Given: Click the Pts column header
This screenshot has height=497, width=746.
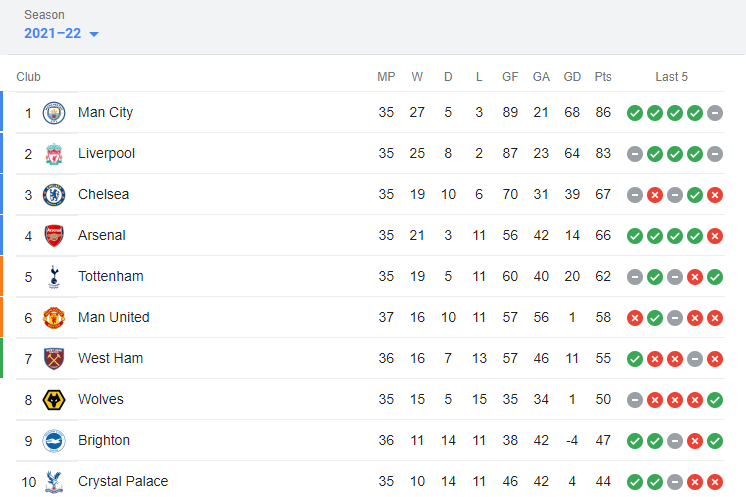Looking at the screenshot, I should tap(603, 77).
